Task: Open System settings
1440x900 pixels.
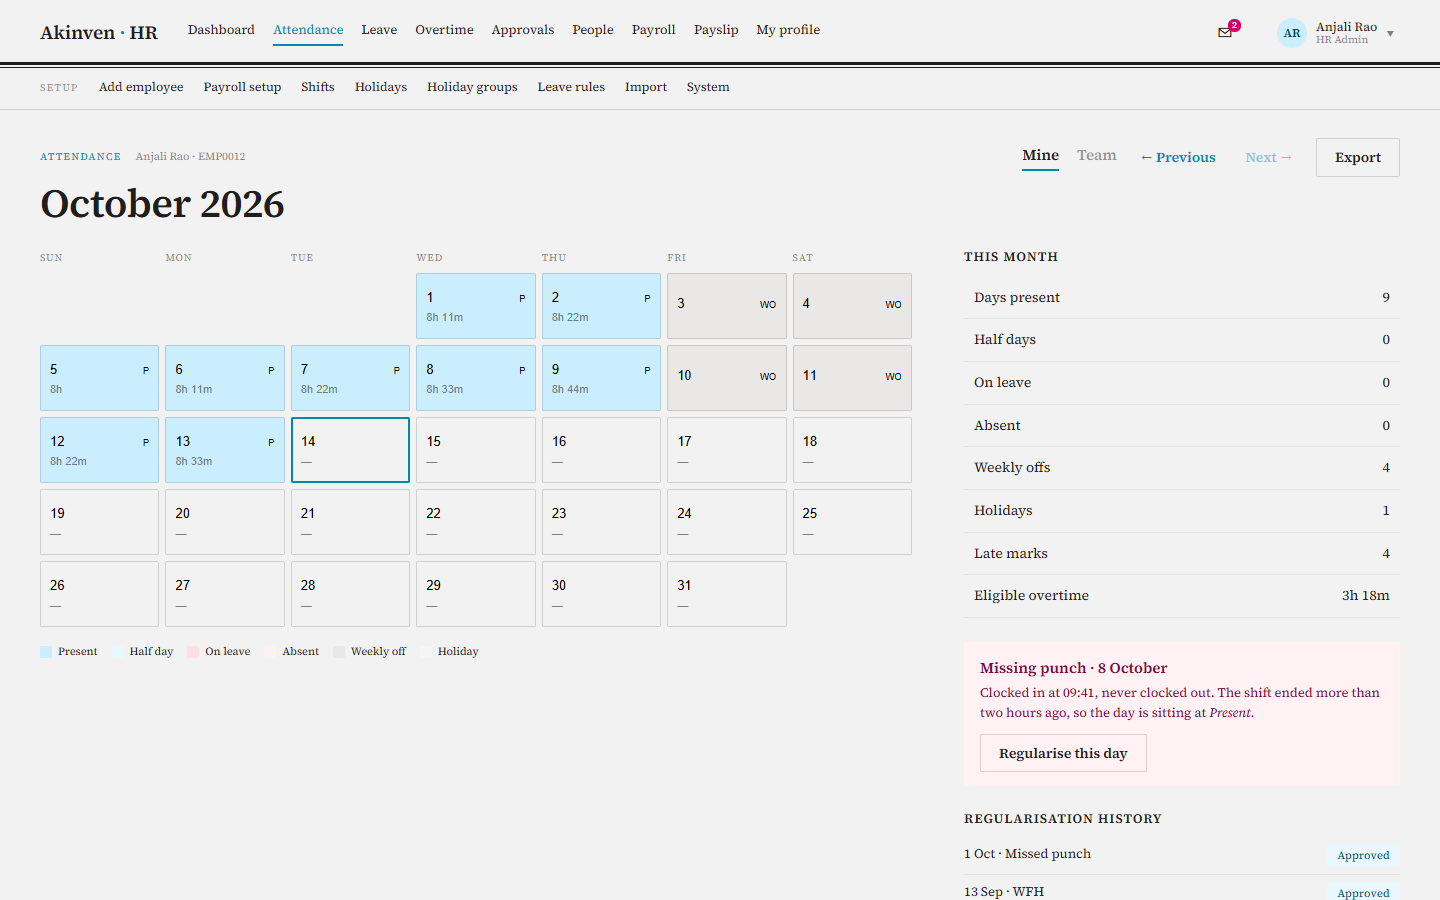Action: pyautogui.click(x=708, y=87)
